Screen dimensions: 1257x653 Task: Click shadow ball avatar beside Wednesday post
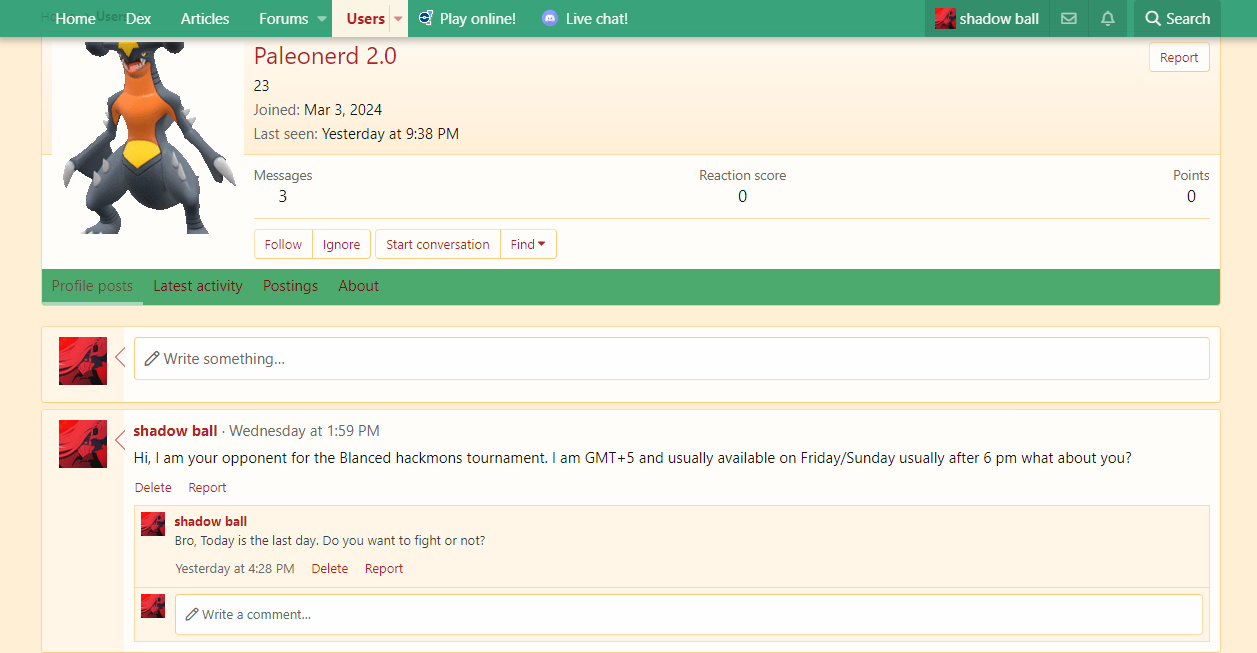pyautogui.click(x=83, y=444)
